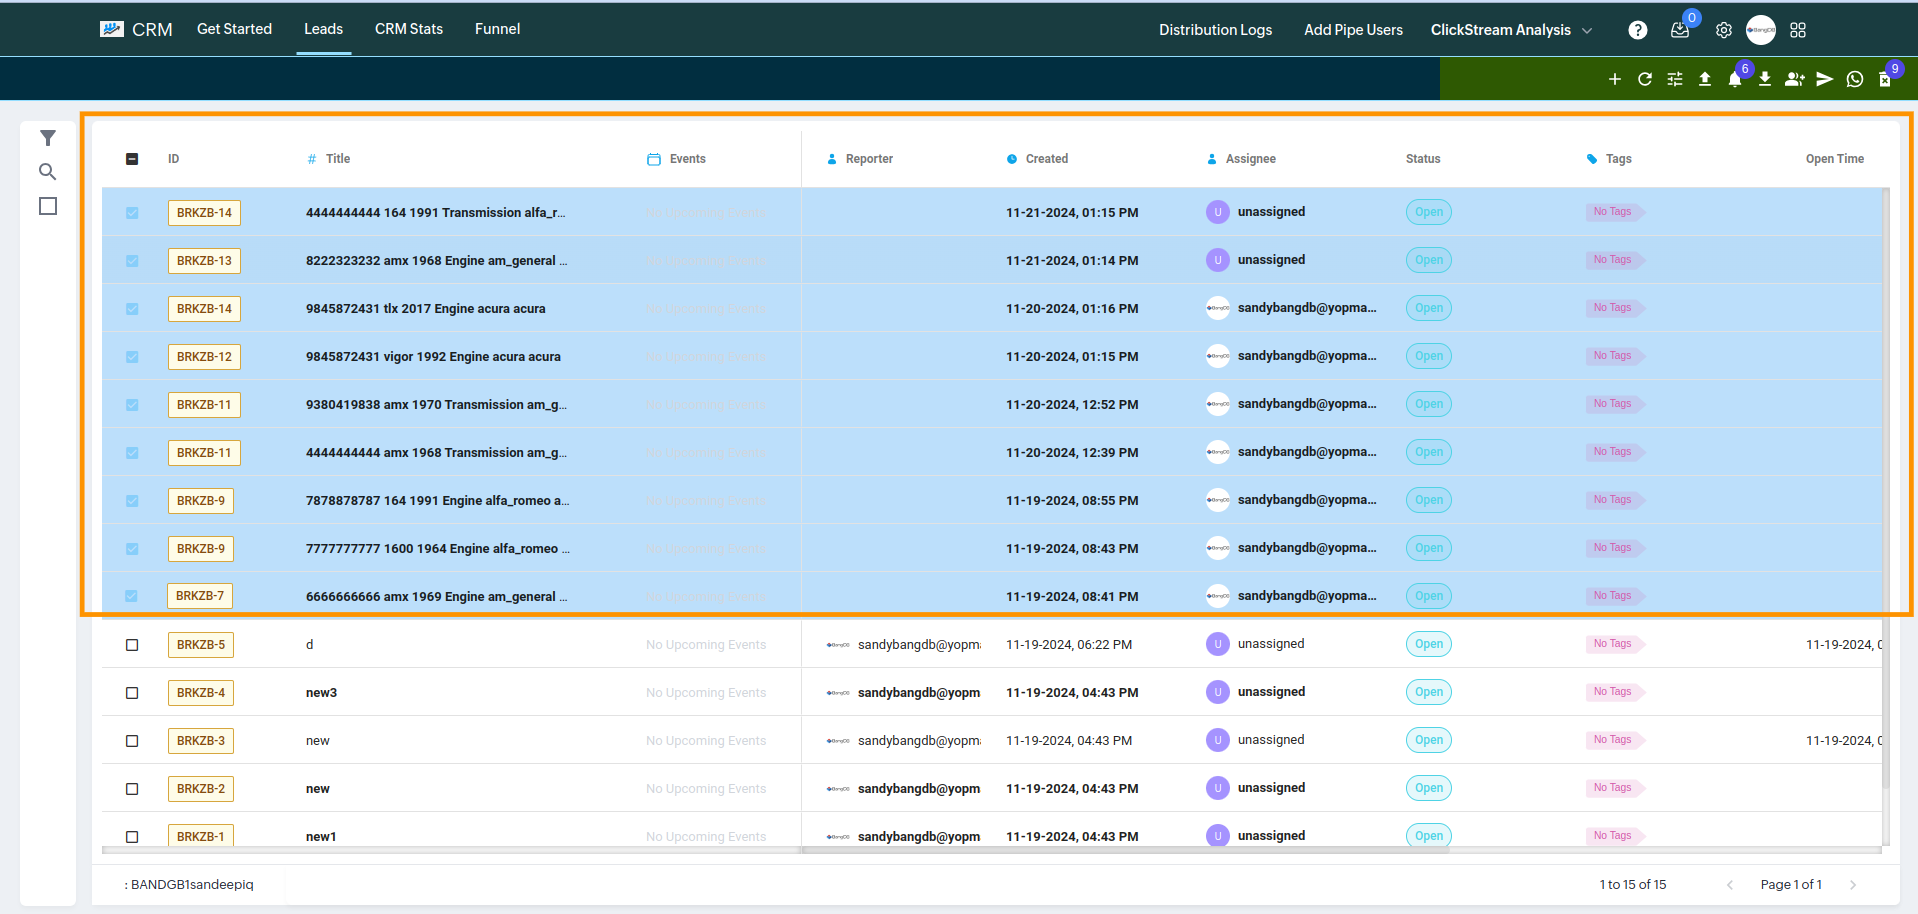Open the help question mark icon
Image resolution: width=1918 pixels, height=914 pixels.
(x=1637, y=30)
